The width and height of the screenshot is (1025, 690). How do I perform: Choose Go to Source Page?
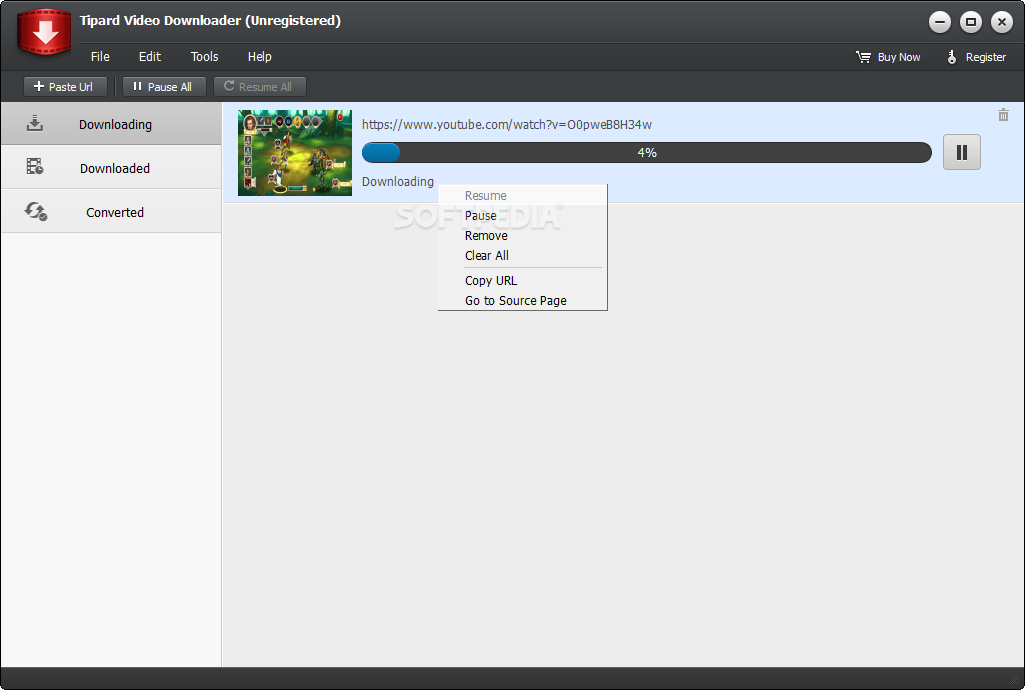click(x=522, y=301)
